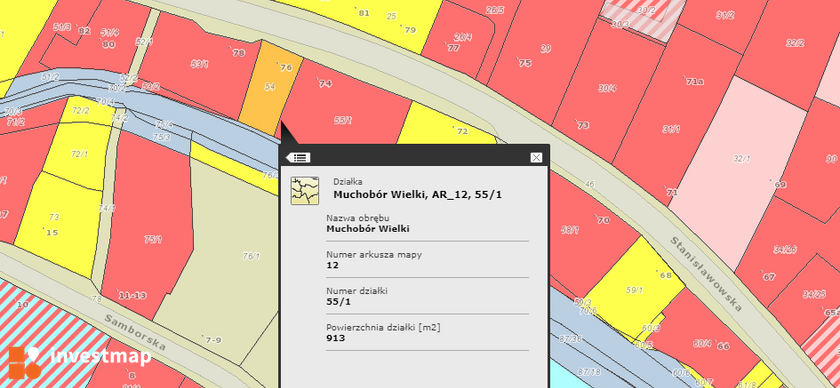The height and width of the screenshot is (388, 840).
Task: Close the parcel info popup
Action: pyautogui.click(x=536, y=158)
